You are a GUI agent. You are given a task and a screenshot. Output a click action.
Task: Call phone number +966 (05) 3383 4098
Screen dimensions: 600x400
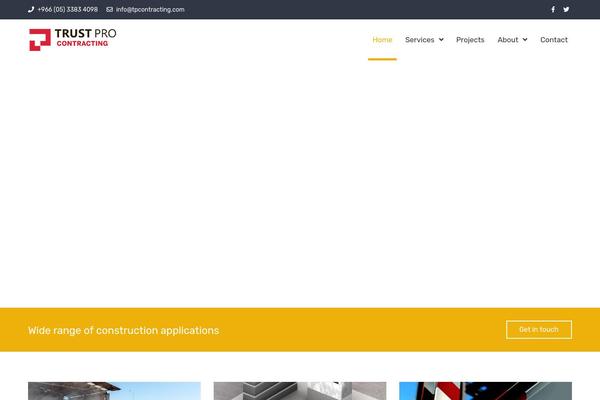(68, 10)
